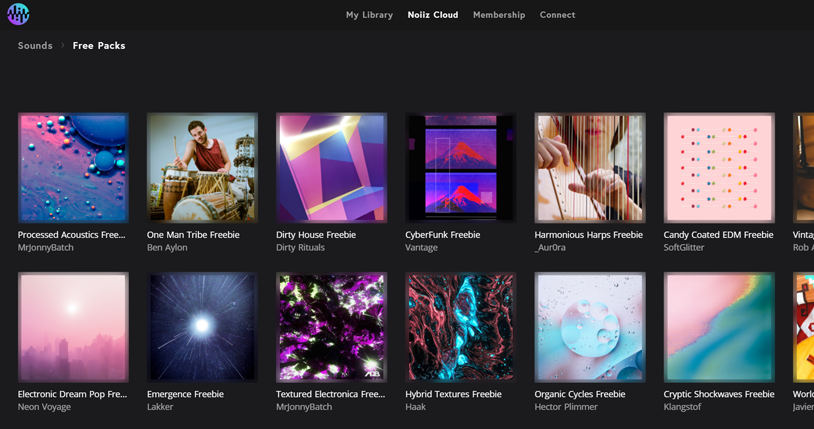The height and width of the screenshot is (429, 814).
Task: Open the My Library tab
Action: tap(369, 15)
